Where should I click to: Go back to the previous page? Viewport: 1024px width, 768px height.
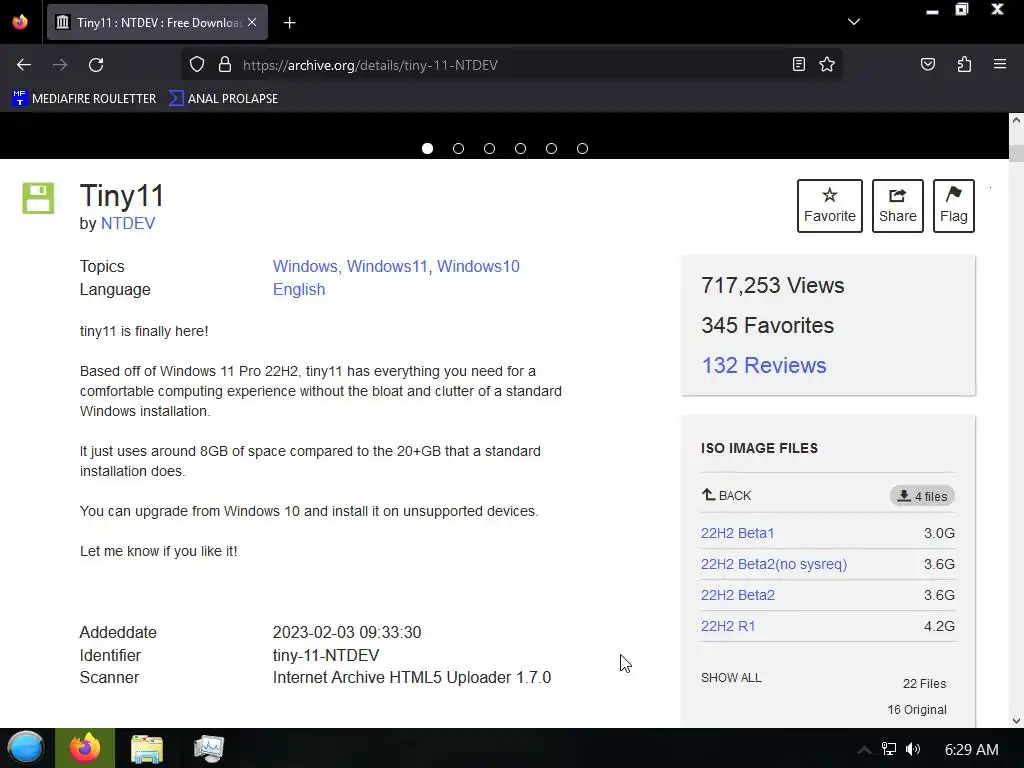tap(24, 65)
